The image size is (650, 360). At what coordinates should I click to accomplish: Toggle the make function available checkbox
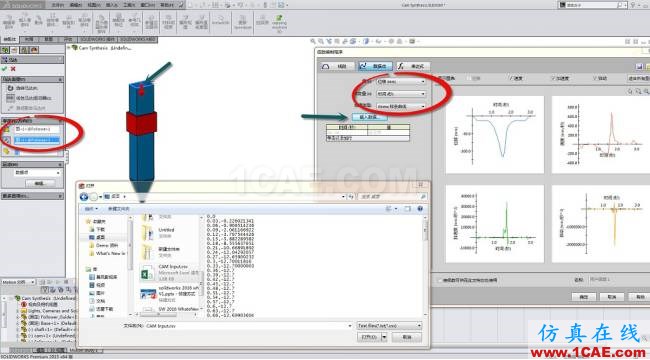coord(440,280)
